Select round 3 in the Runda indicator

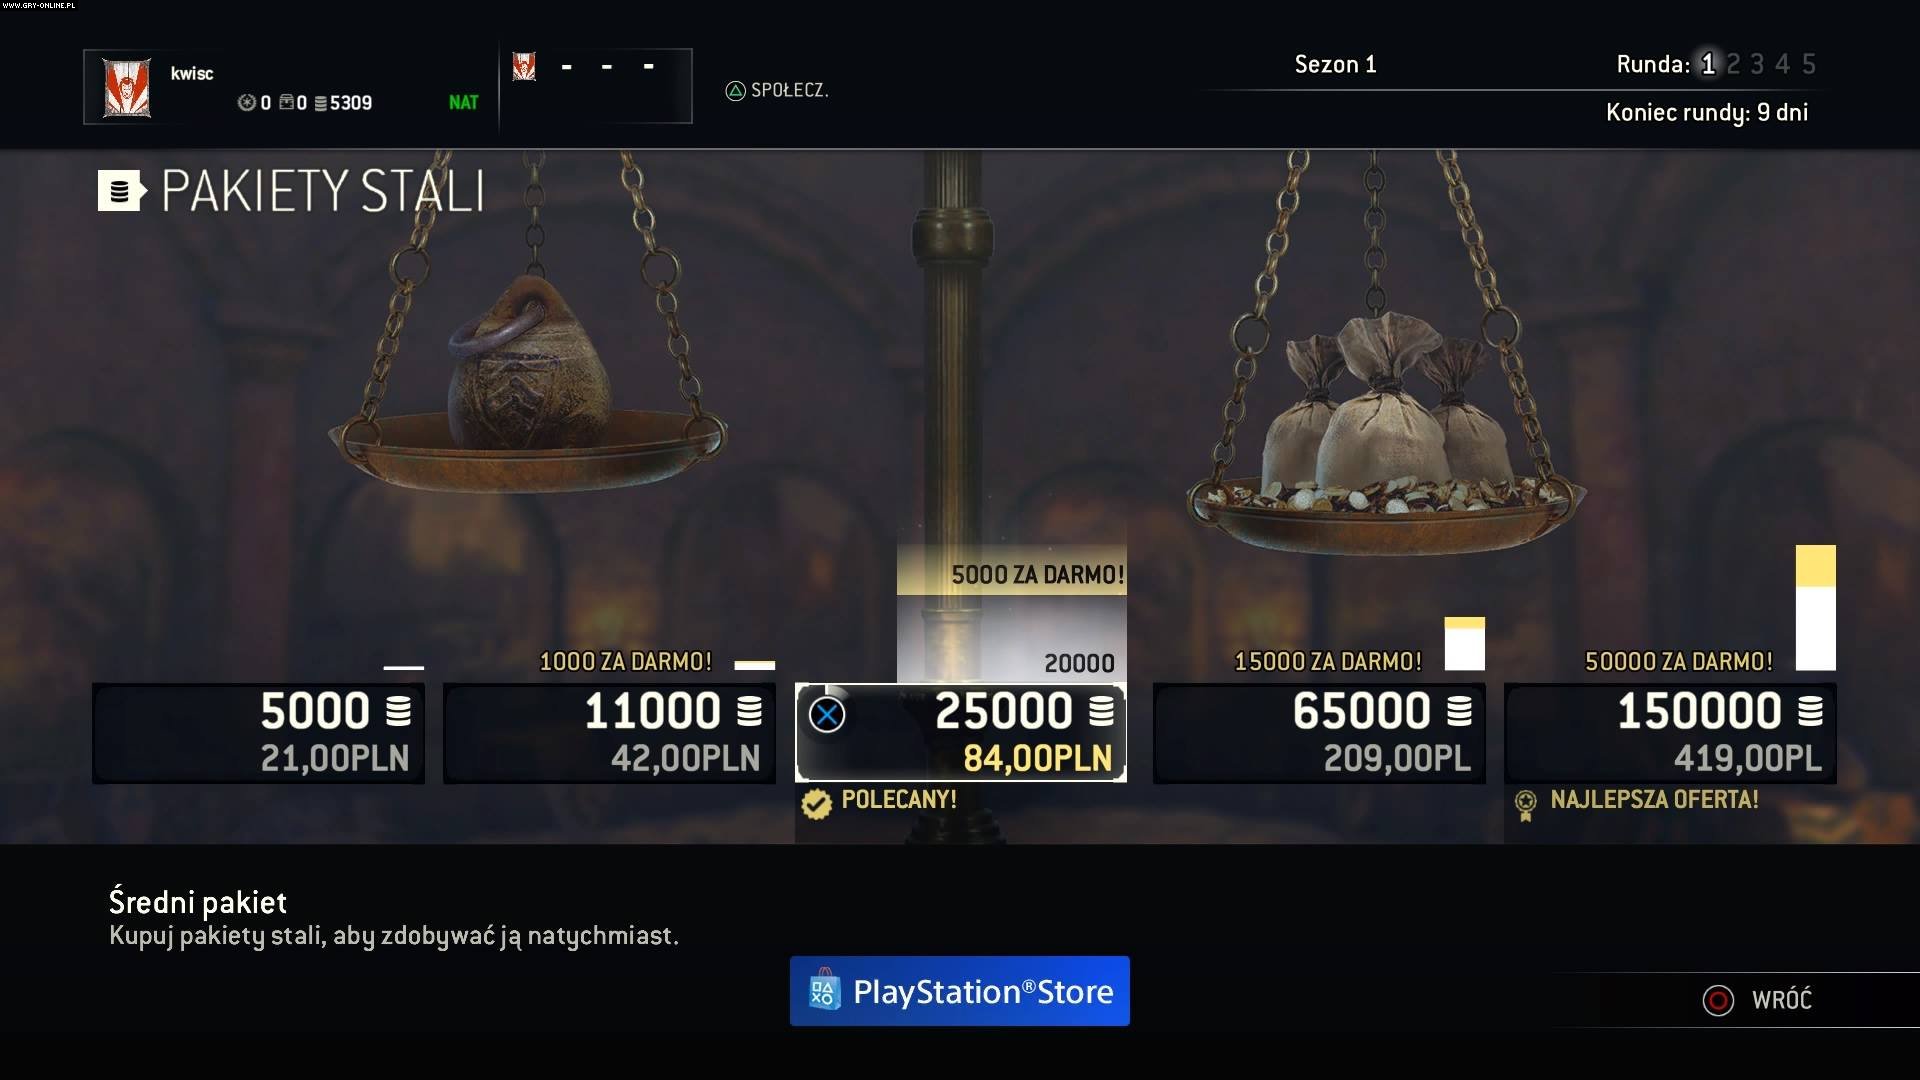click(1757, 64)
